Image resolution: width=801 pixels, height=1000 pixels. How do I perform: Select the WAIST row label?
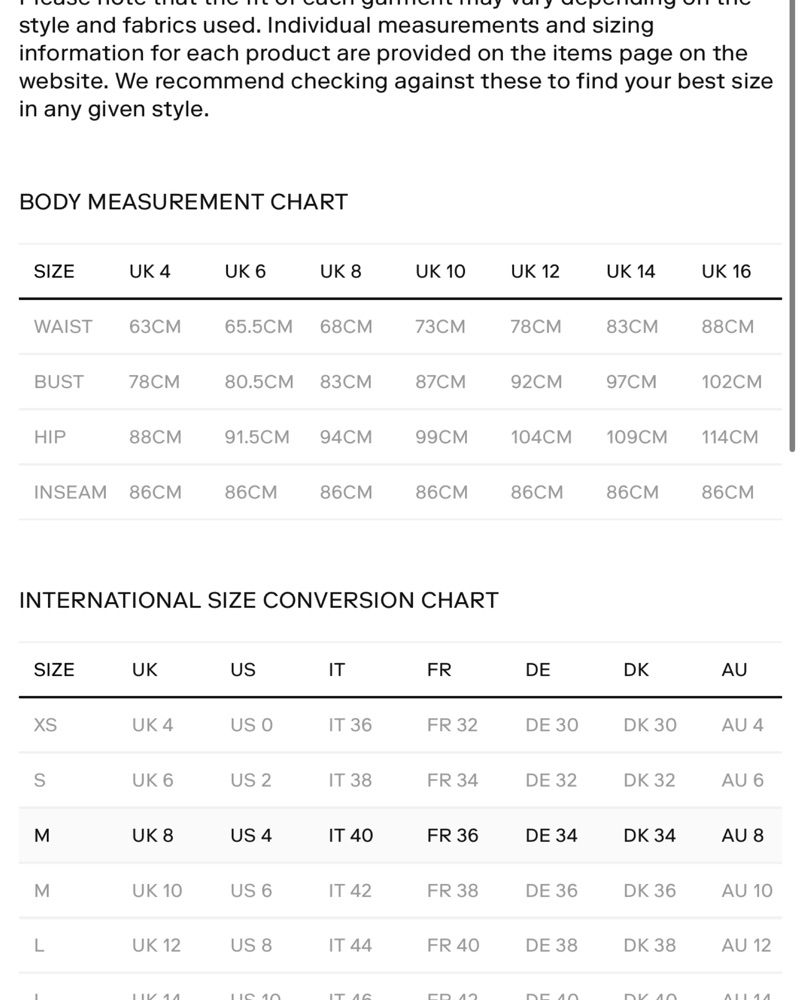click(63, 327)
